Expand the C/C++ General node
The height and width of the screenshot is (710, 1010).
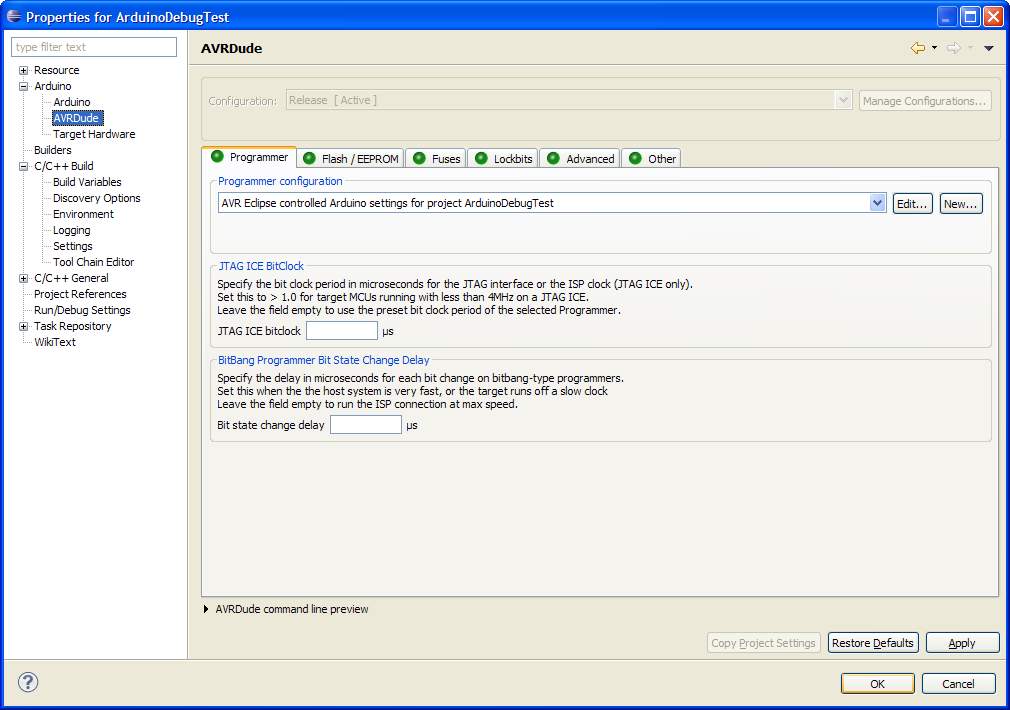pyautogui.click(x=23, y=278)
